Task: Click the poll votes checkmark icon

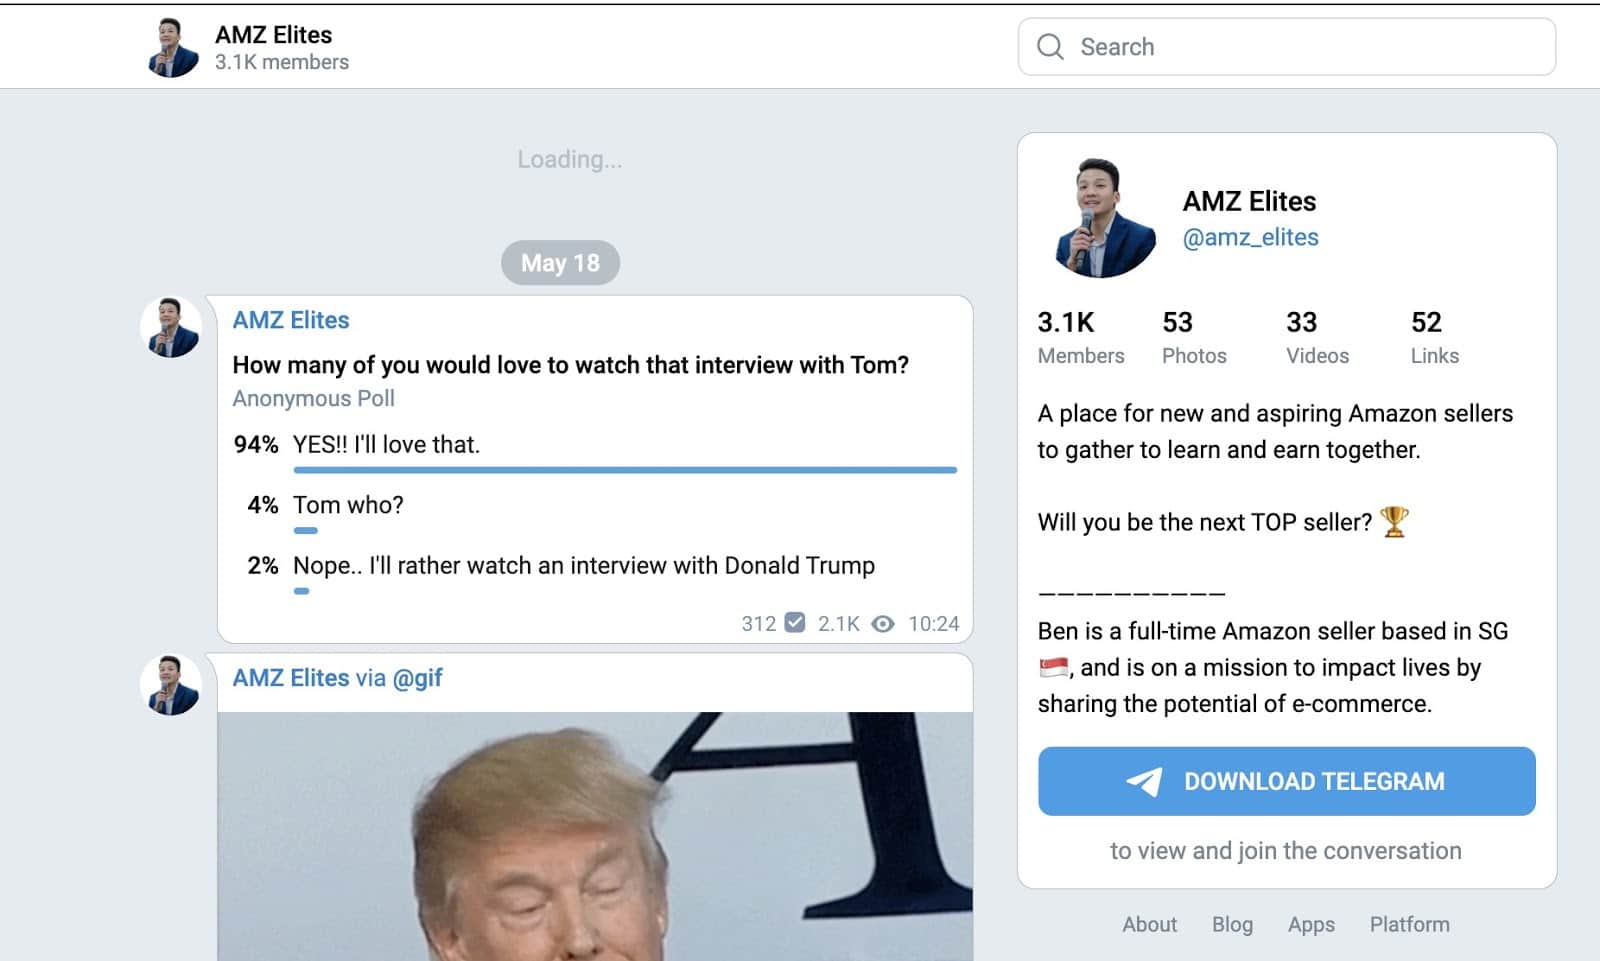Action: click(795, 623)
